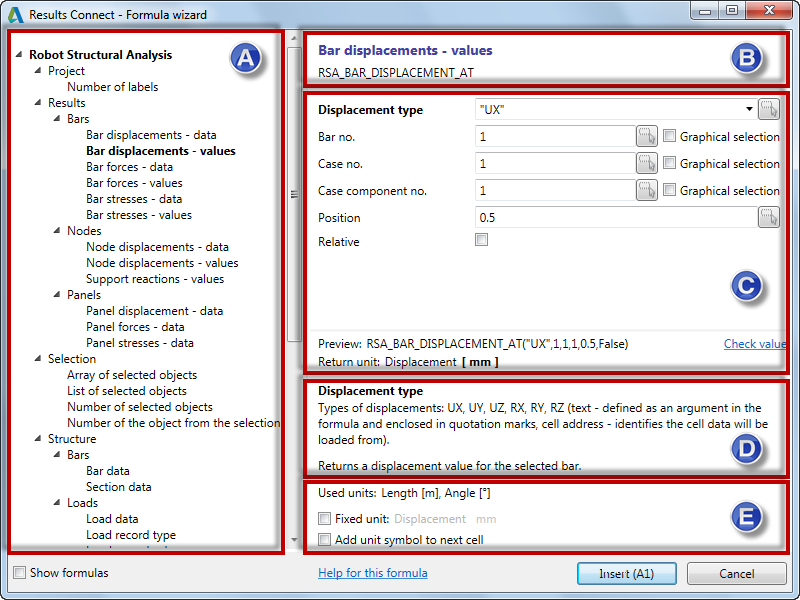
Task: Collapse the Panels tree node
Action: 57,294
